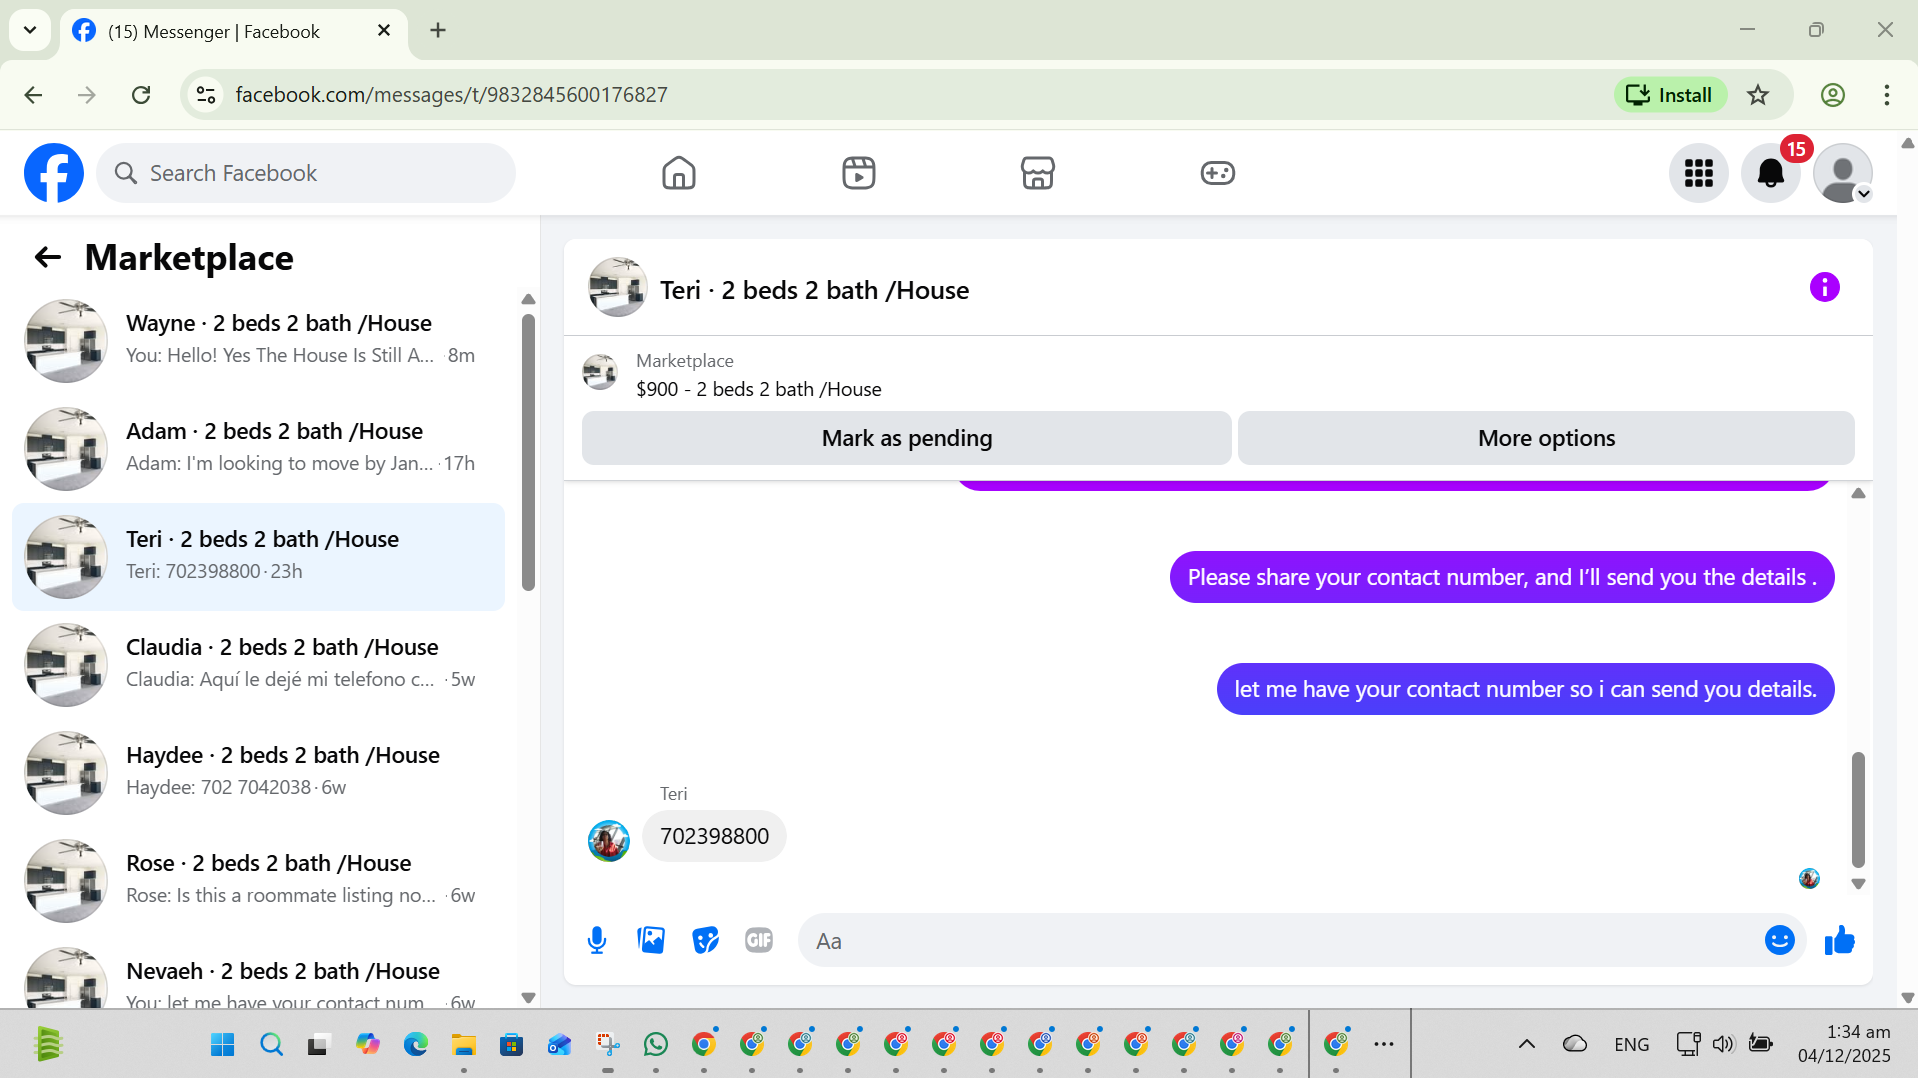Viewport: 1918px width, 1078px height.
Task: Open Wayne's 2 beds 2 bath conversation
Action: 258,341
